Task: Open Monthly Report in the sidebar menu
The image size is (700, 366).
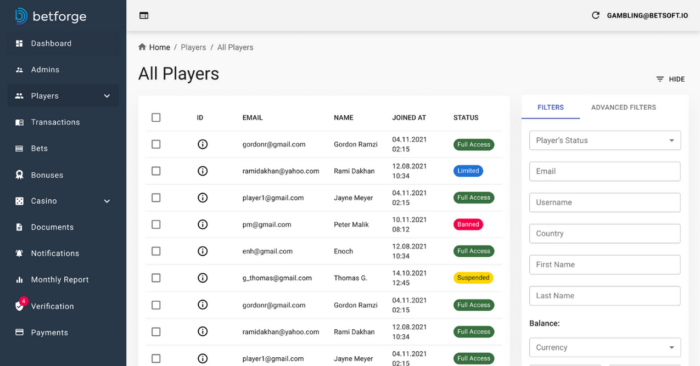Action: [60, 280]
